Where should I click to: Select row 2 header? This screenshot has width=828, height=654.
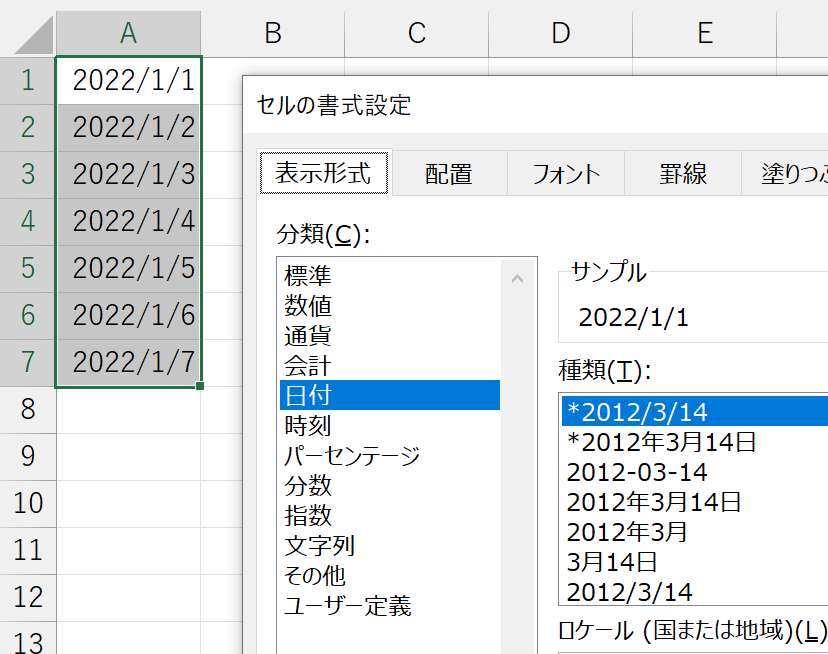(27, 128)
